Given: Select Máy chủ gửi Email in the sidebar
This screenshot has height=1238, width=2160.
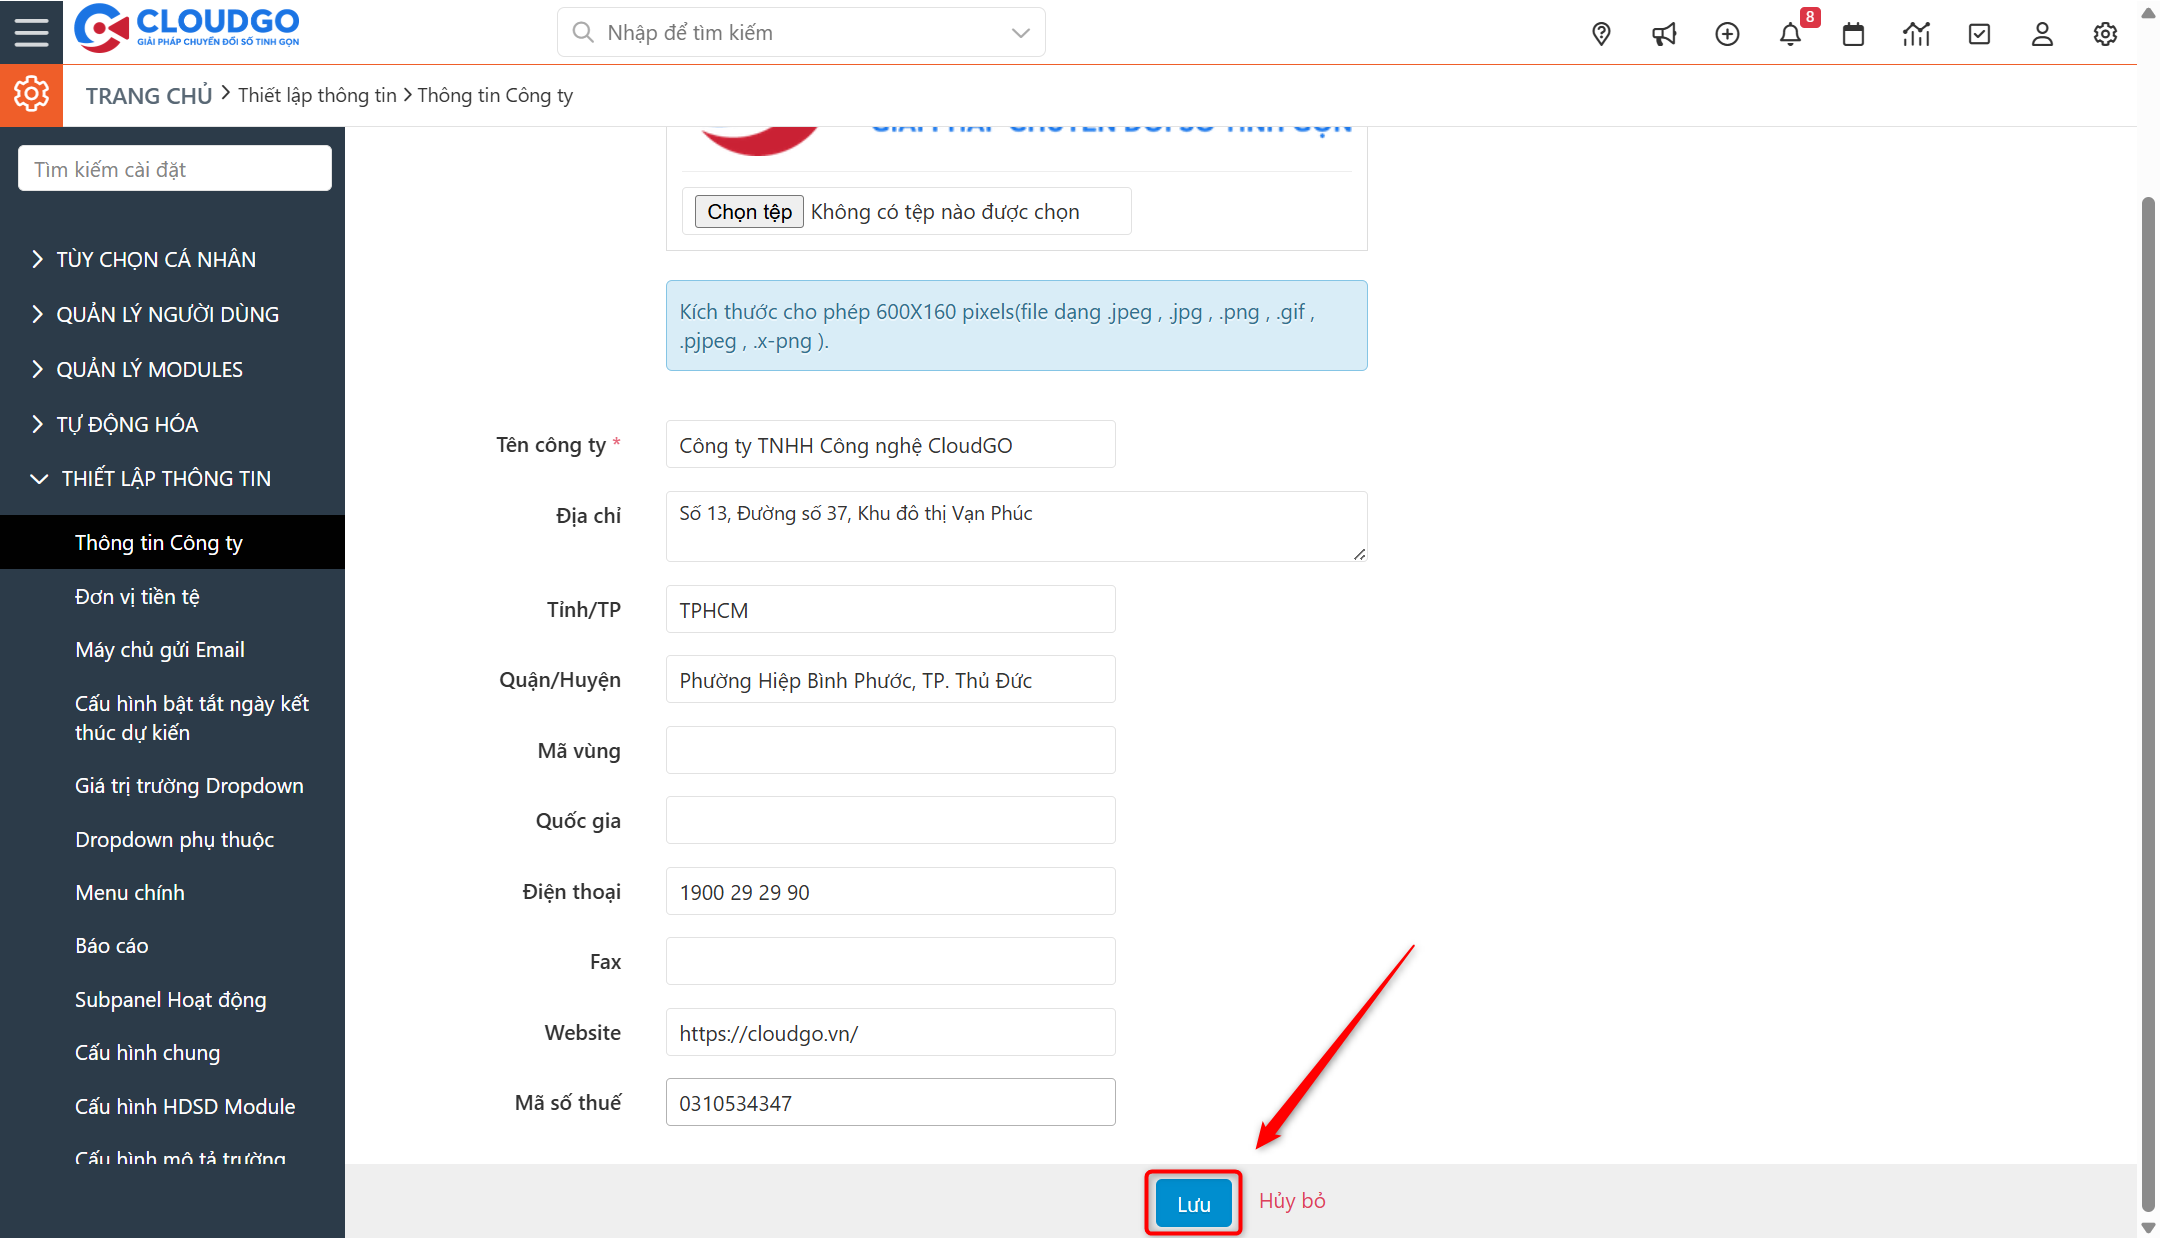Looking at the screenshot, I should point(159,649).
